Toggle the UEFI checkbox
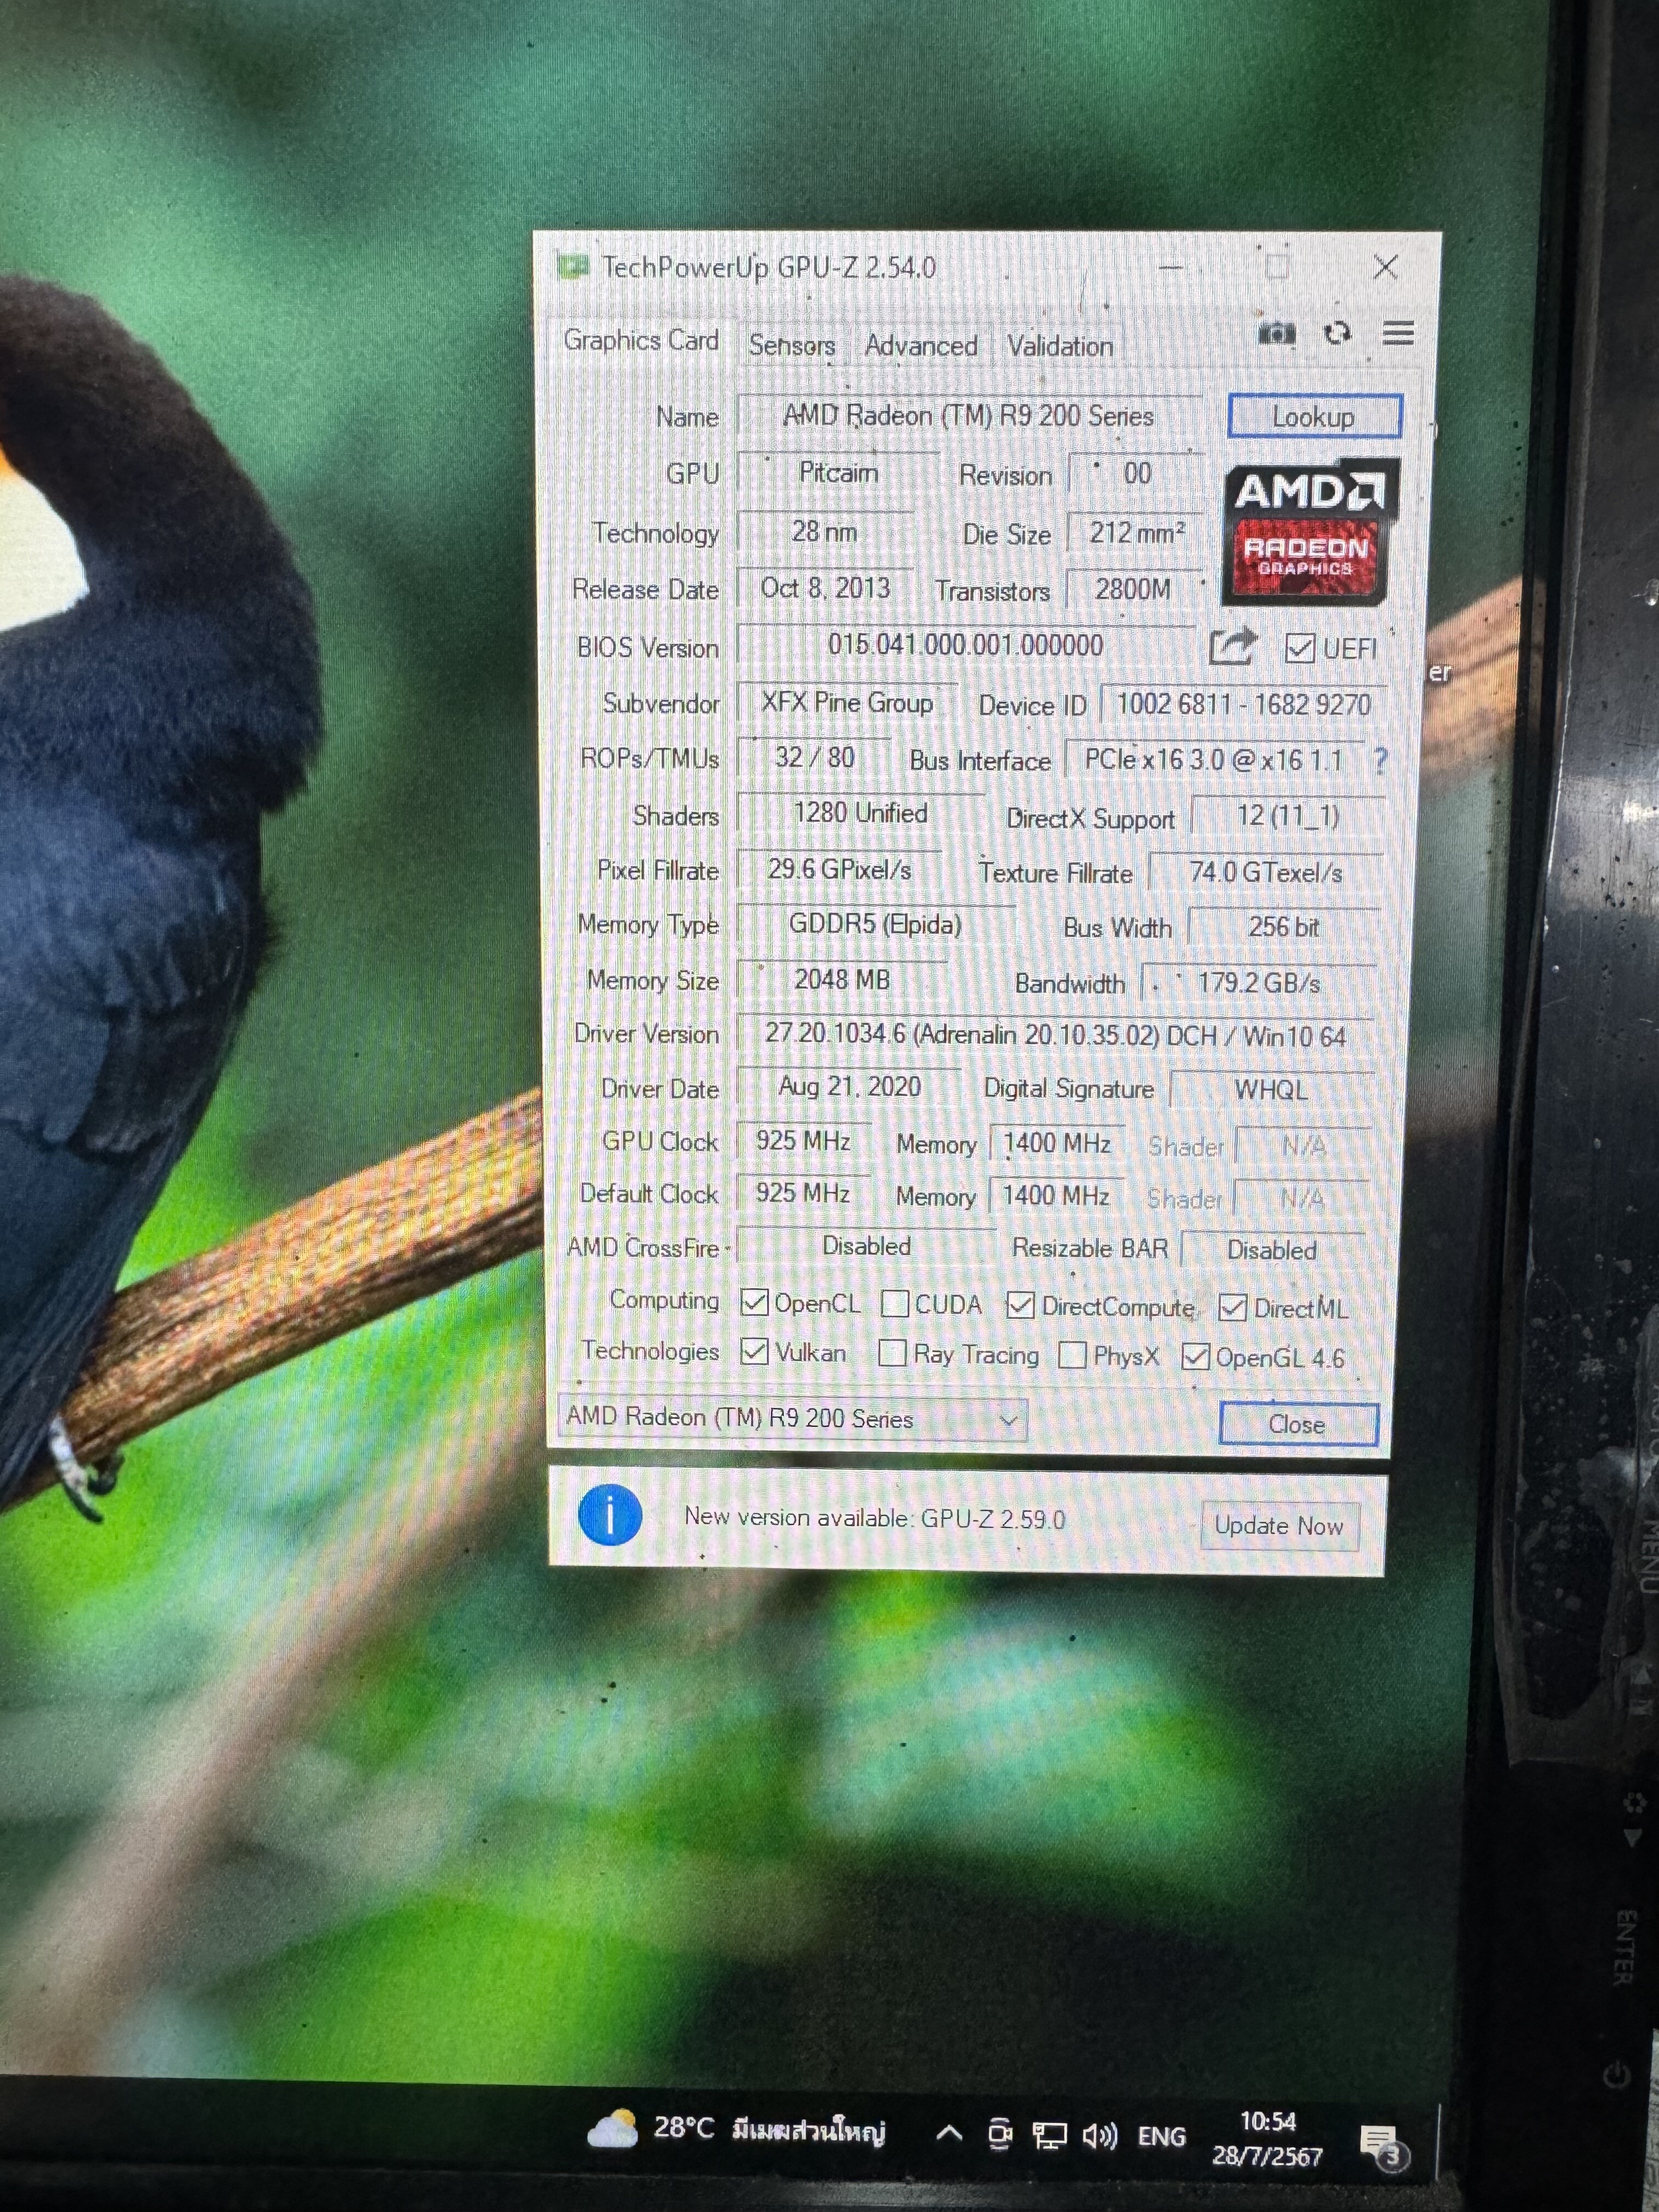 point(1300,648)
